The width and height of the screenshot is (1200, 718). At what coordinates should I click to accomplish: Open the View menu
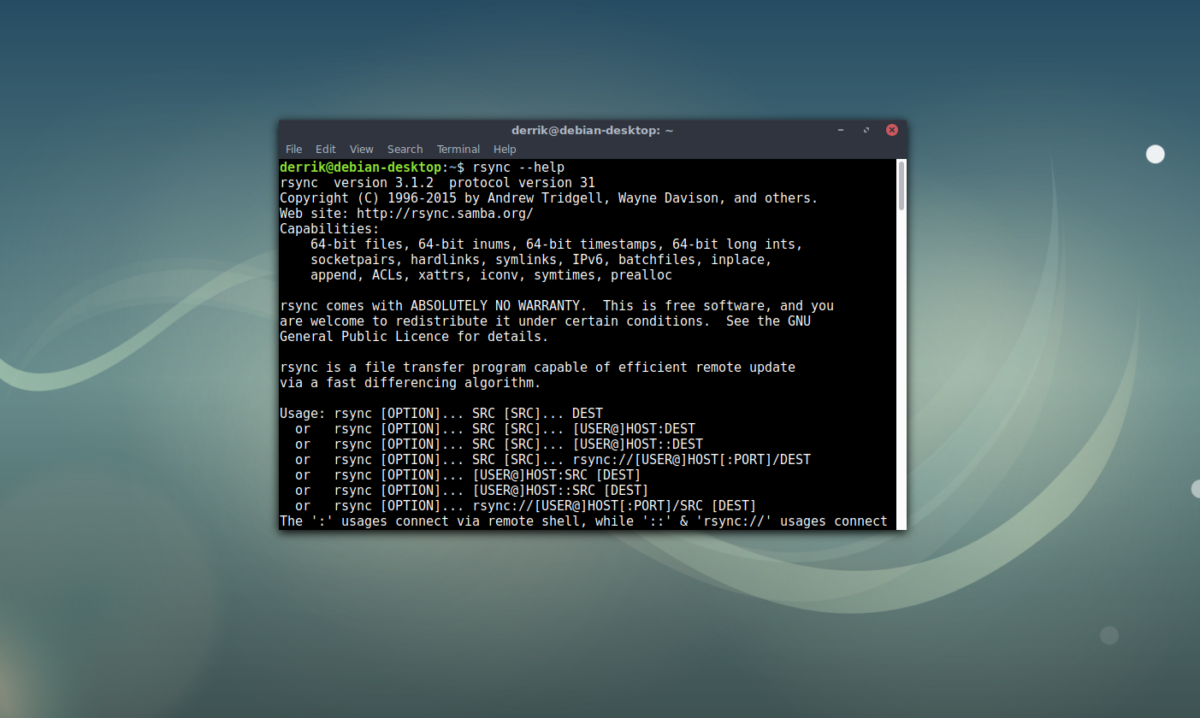pos(361,149)
